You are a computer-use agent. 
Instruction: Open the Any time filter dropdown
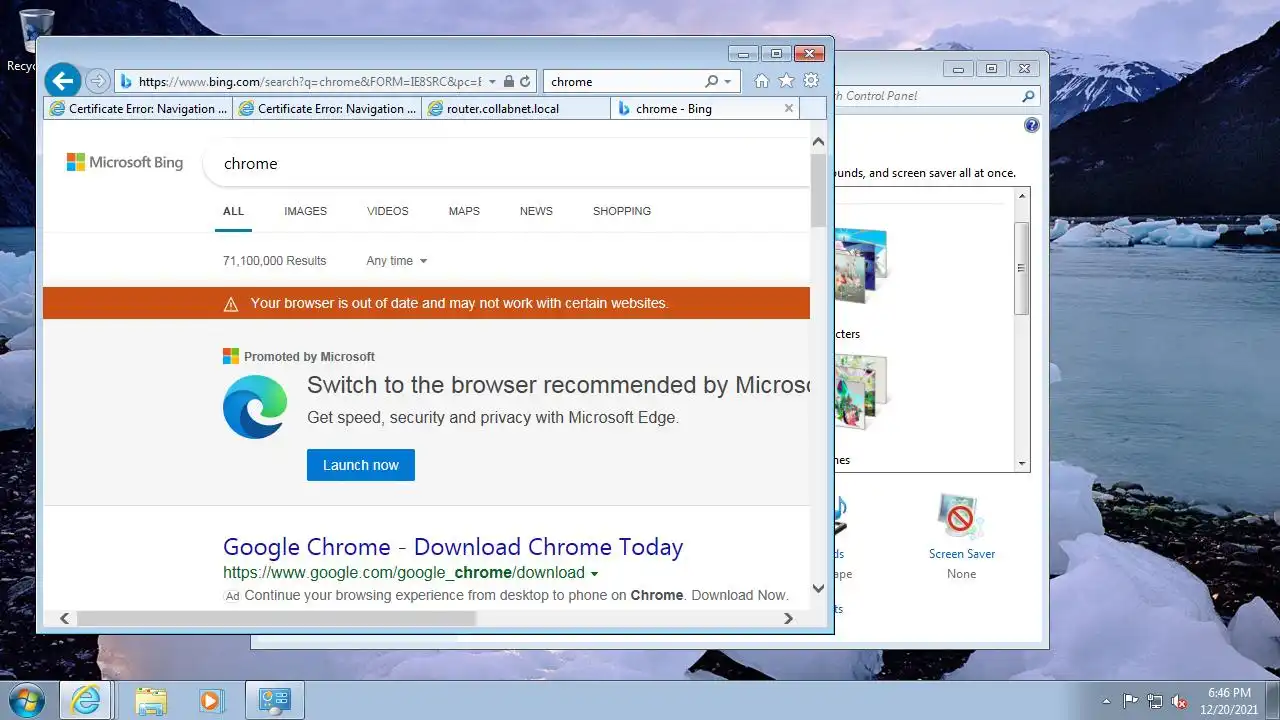click(397, 261)
